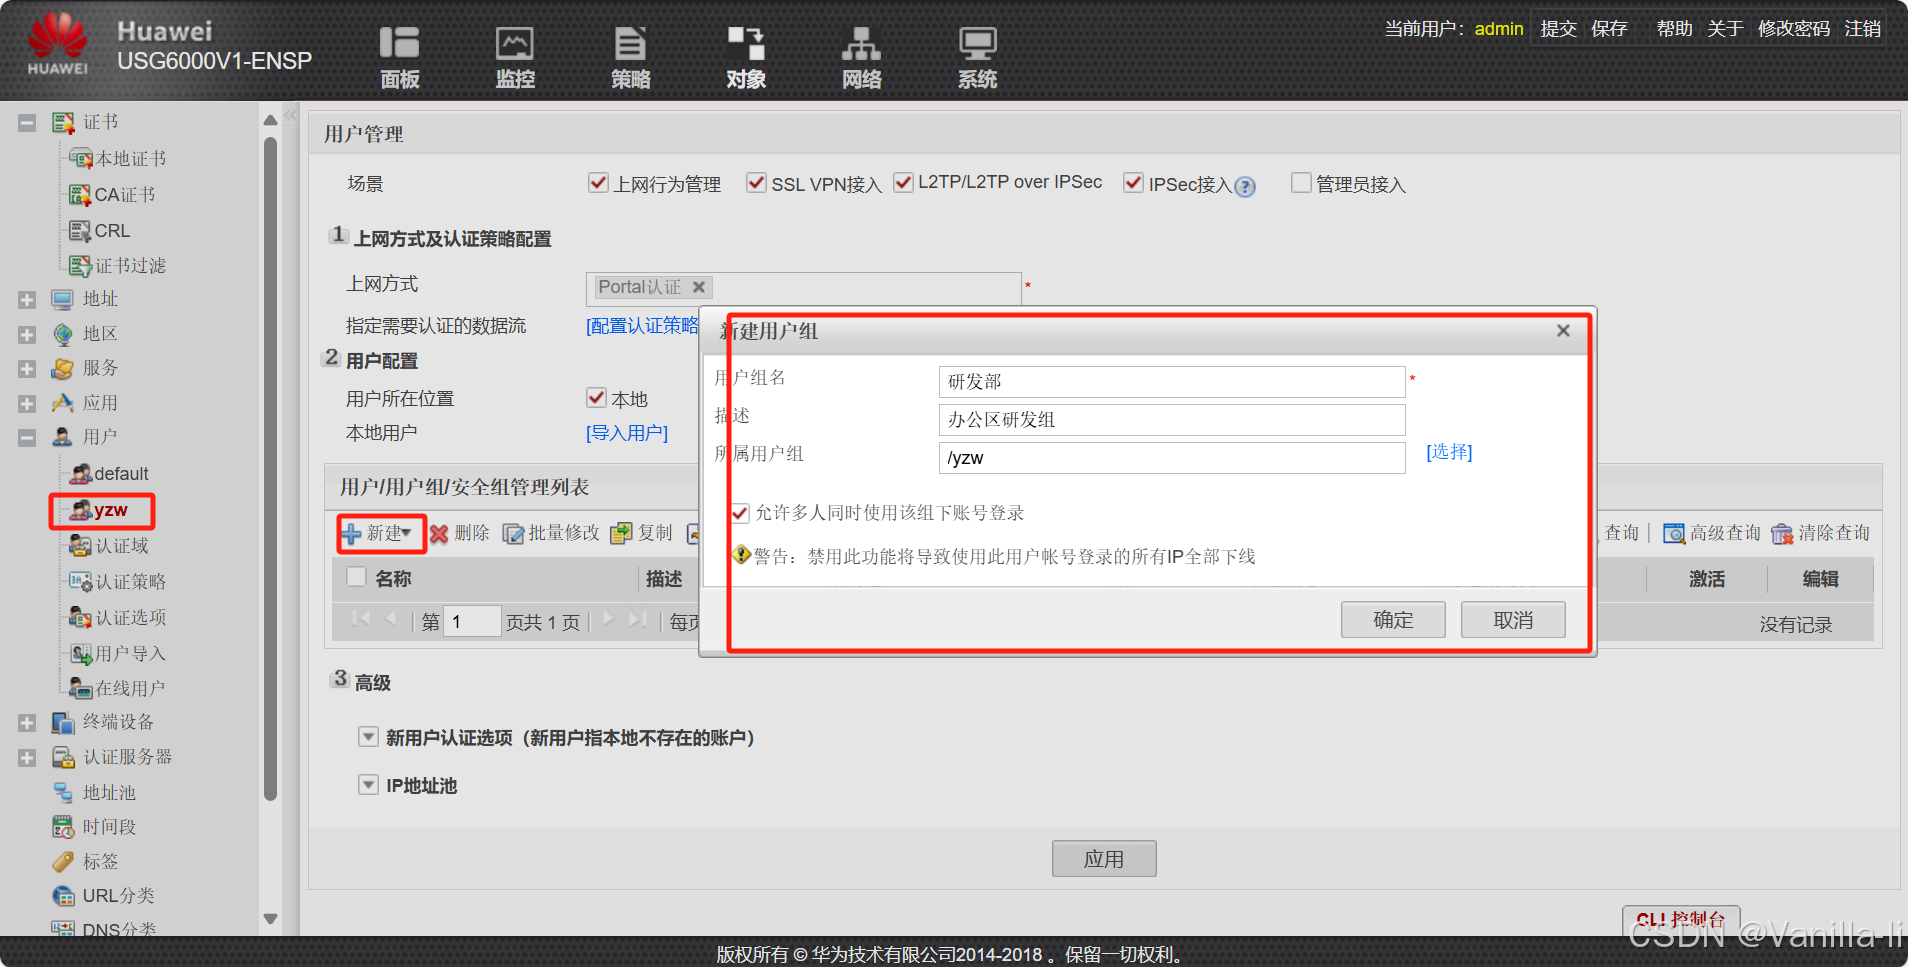Open URL分类 in the sidebar

[x=118, y=896]
